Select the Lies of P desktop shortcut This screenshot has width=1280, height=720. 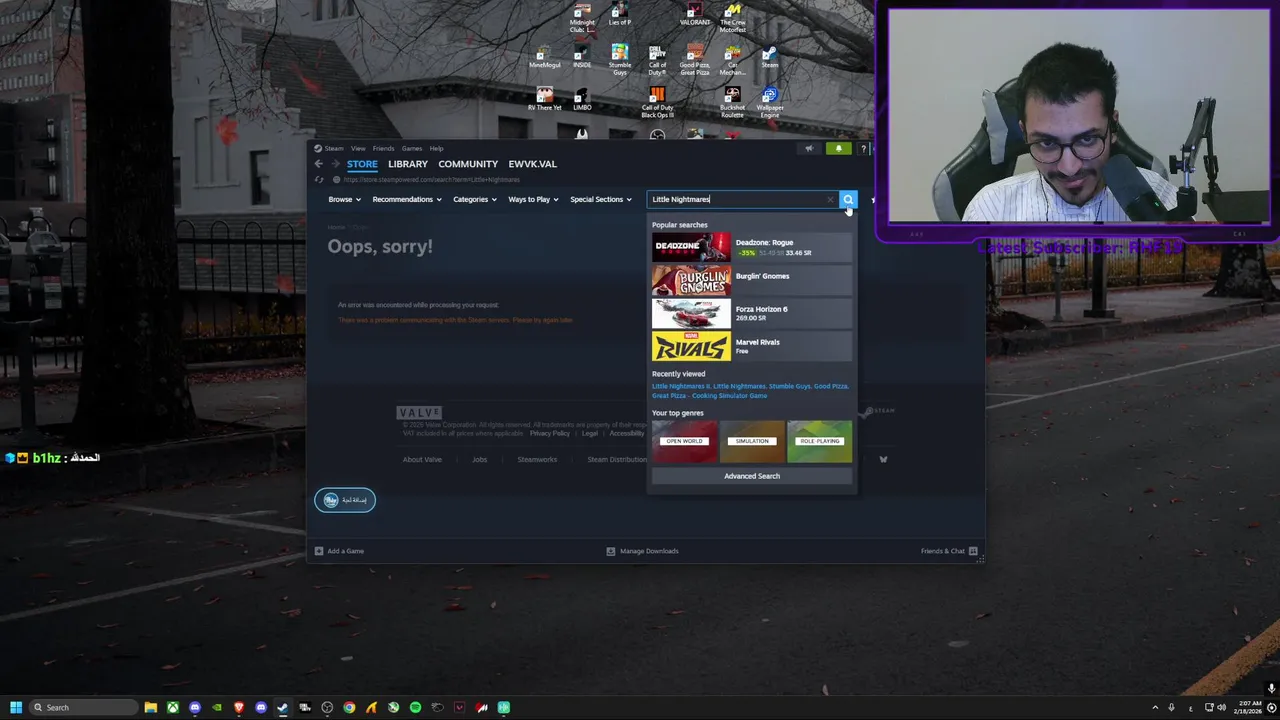620,15
